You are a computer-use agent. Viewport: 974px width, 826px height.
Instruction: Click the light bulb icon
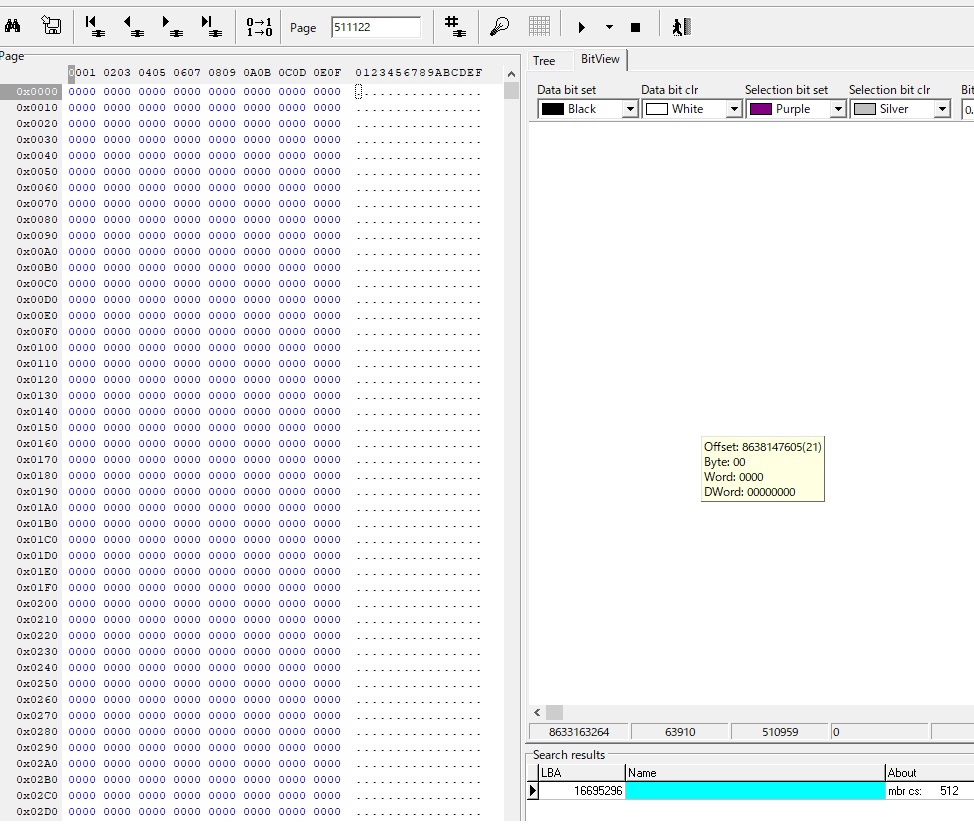coord(499,27)
